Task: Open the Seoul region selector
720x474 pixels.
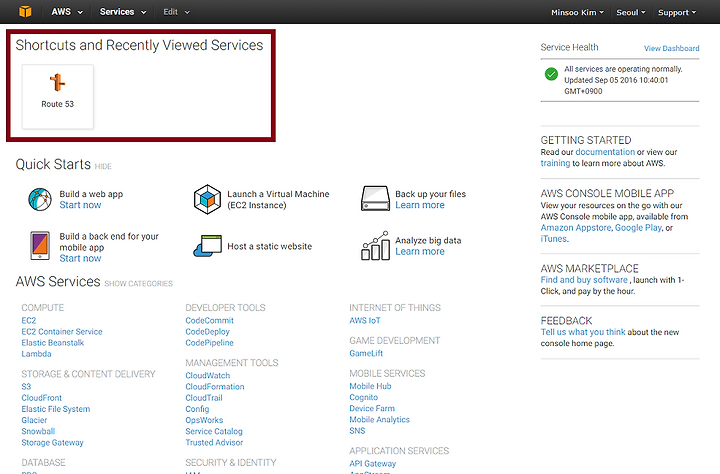Action: click(x=630, y=12)
